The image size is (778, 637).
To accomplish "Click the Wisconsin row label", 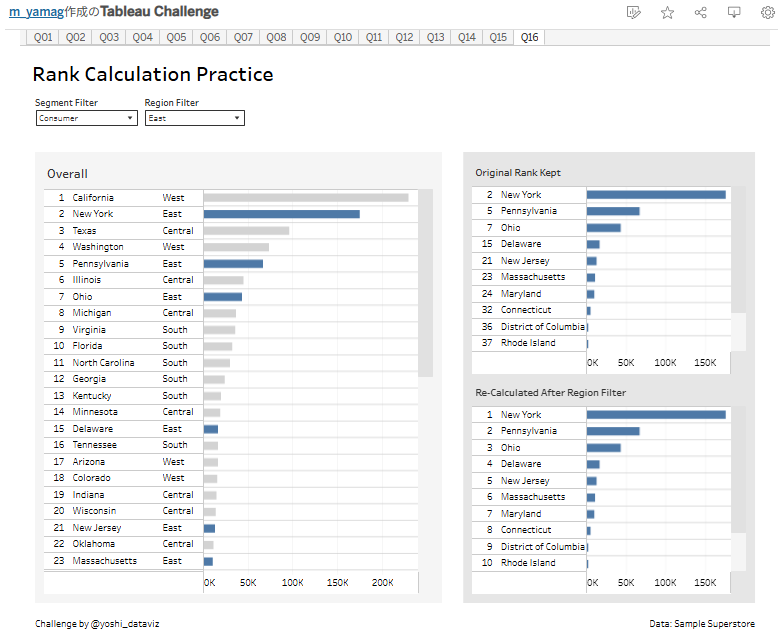I will [x=94, y=510].
